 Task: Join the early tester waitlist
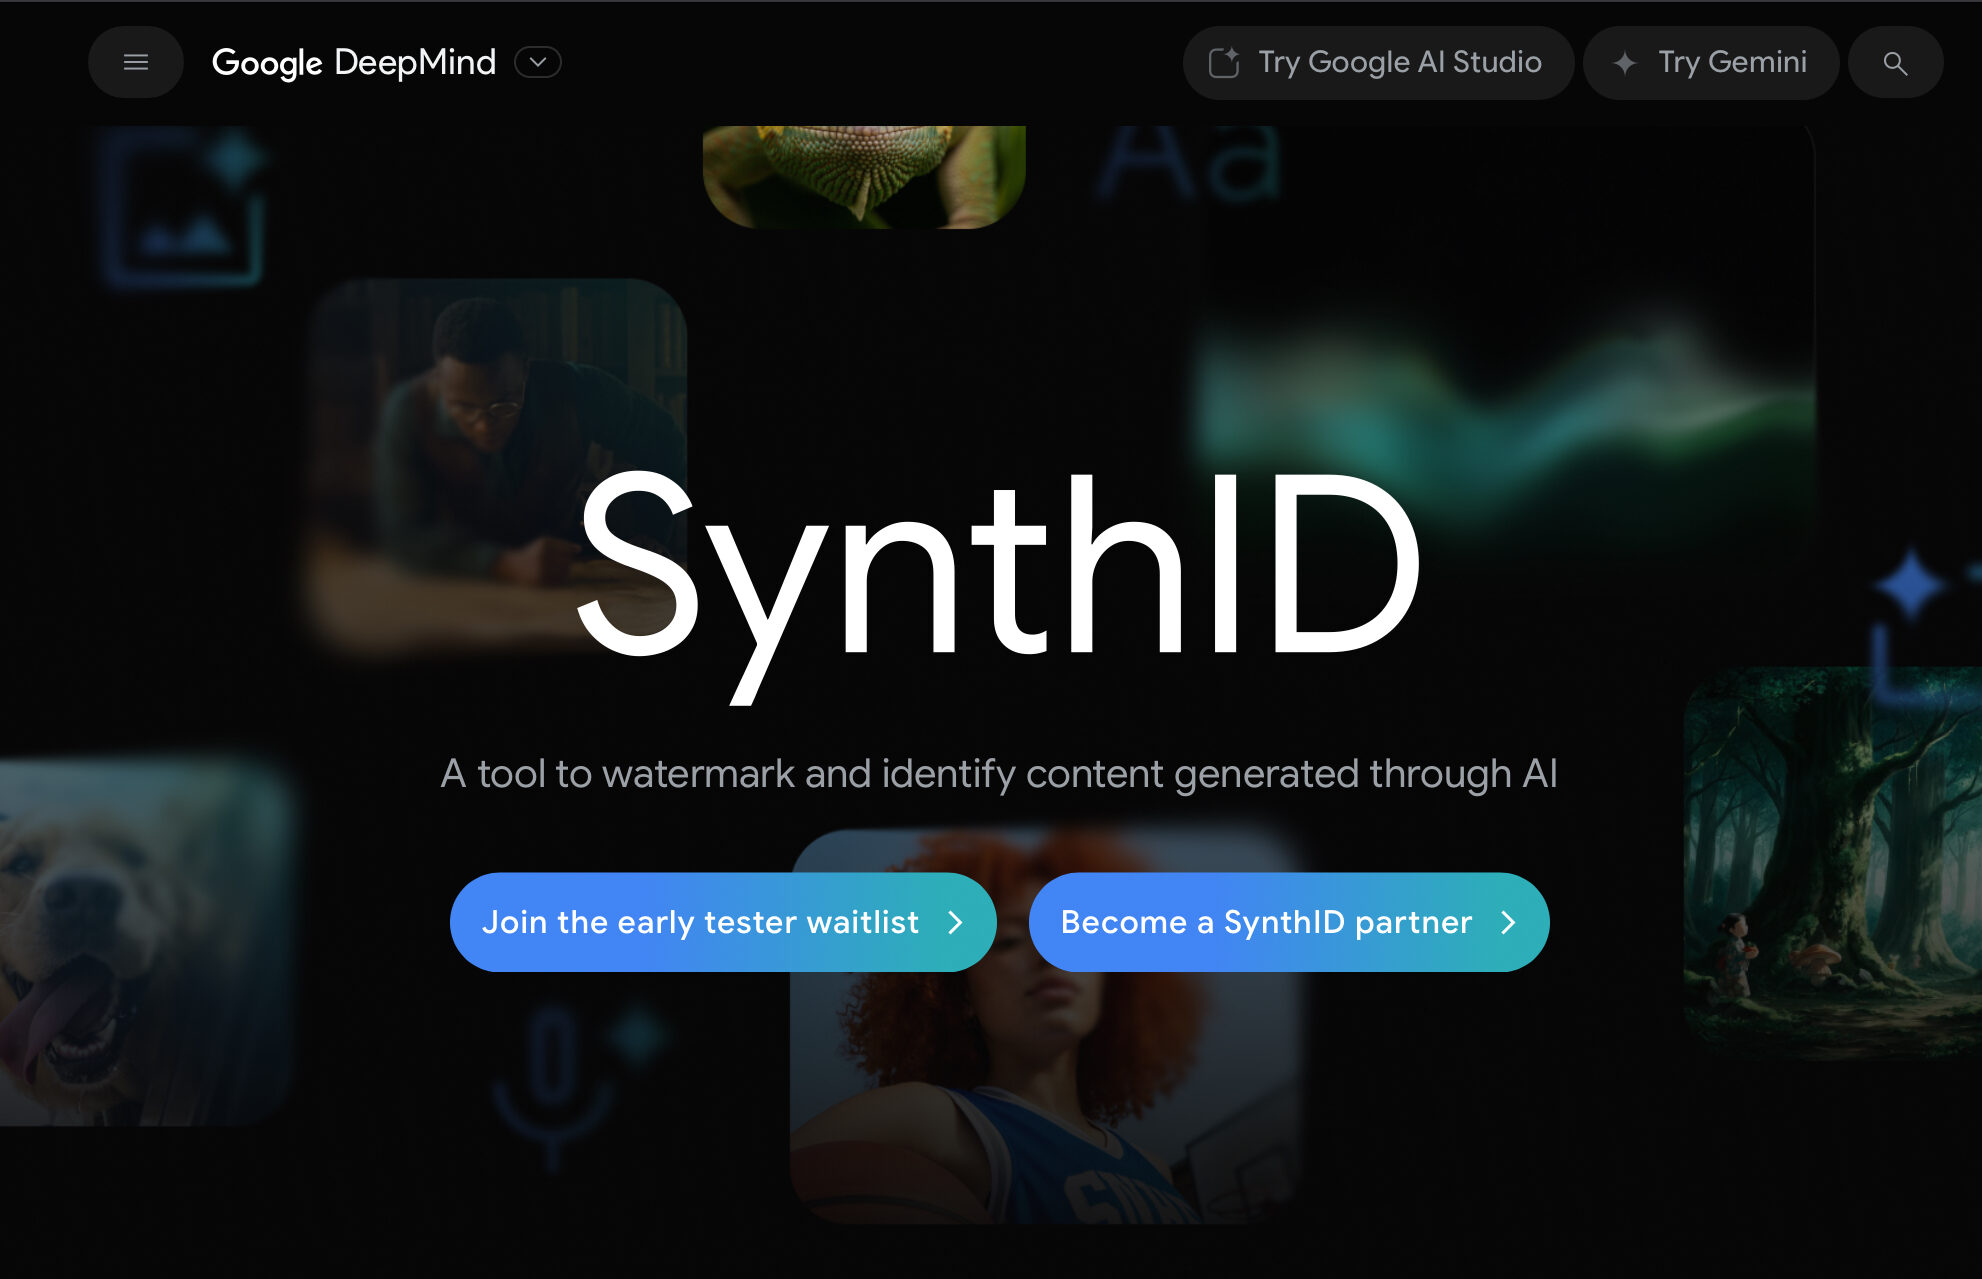723,922
